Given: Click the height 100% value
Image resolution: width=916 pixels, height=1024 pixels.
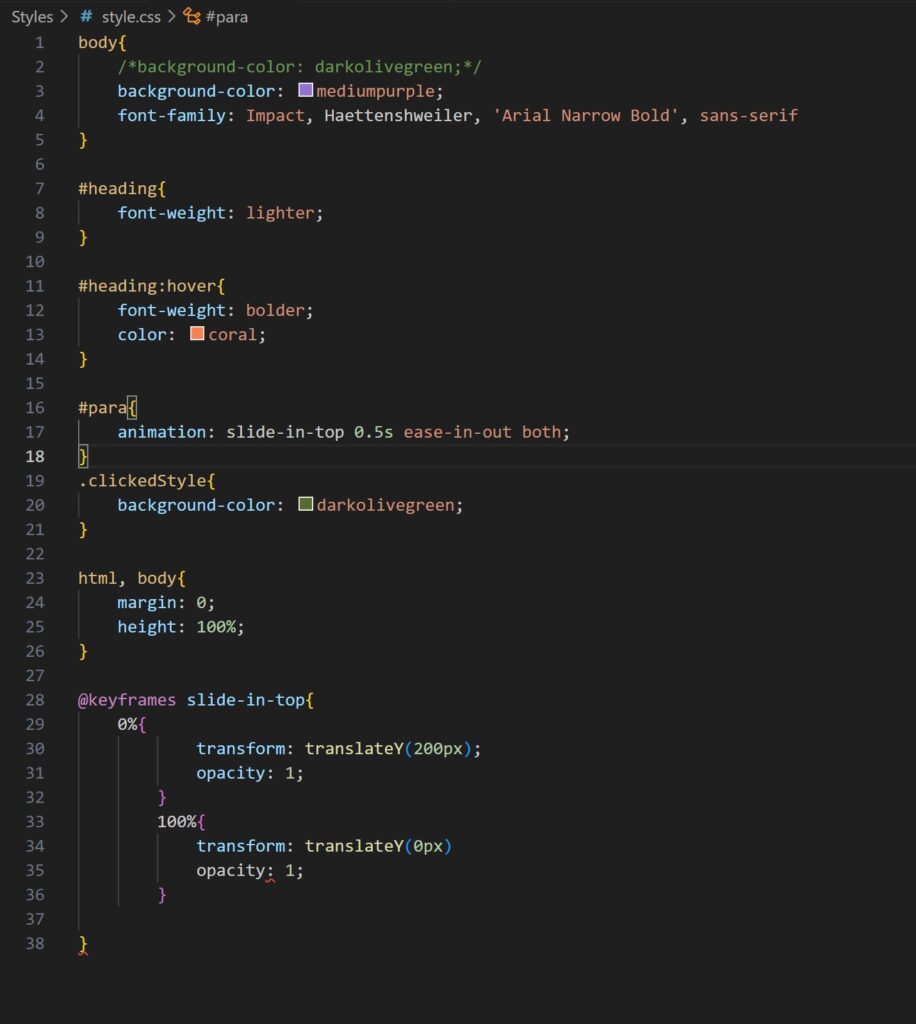Looking at the screenshot, I should pos(215,626).
